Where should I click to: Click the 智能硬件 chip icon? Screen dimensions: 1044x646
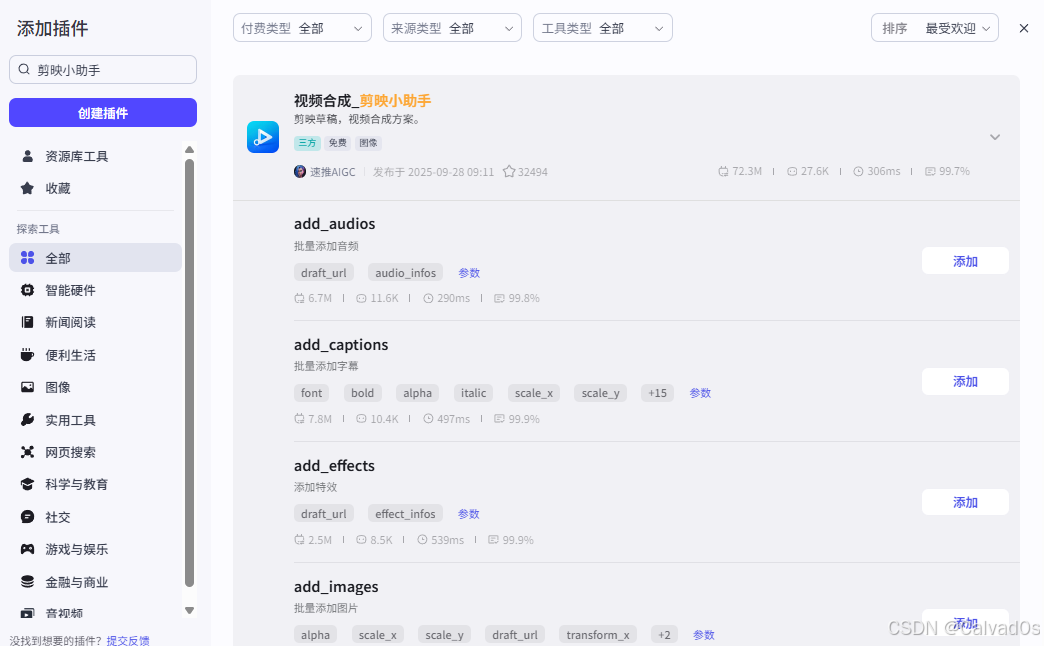[27, 290]
